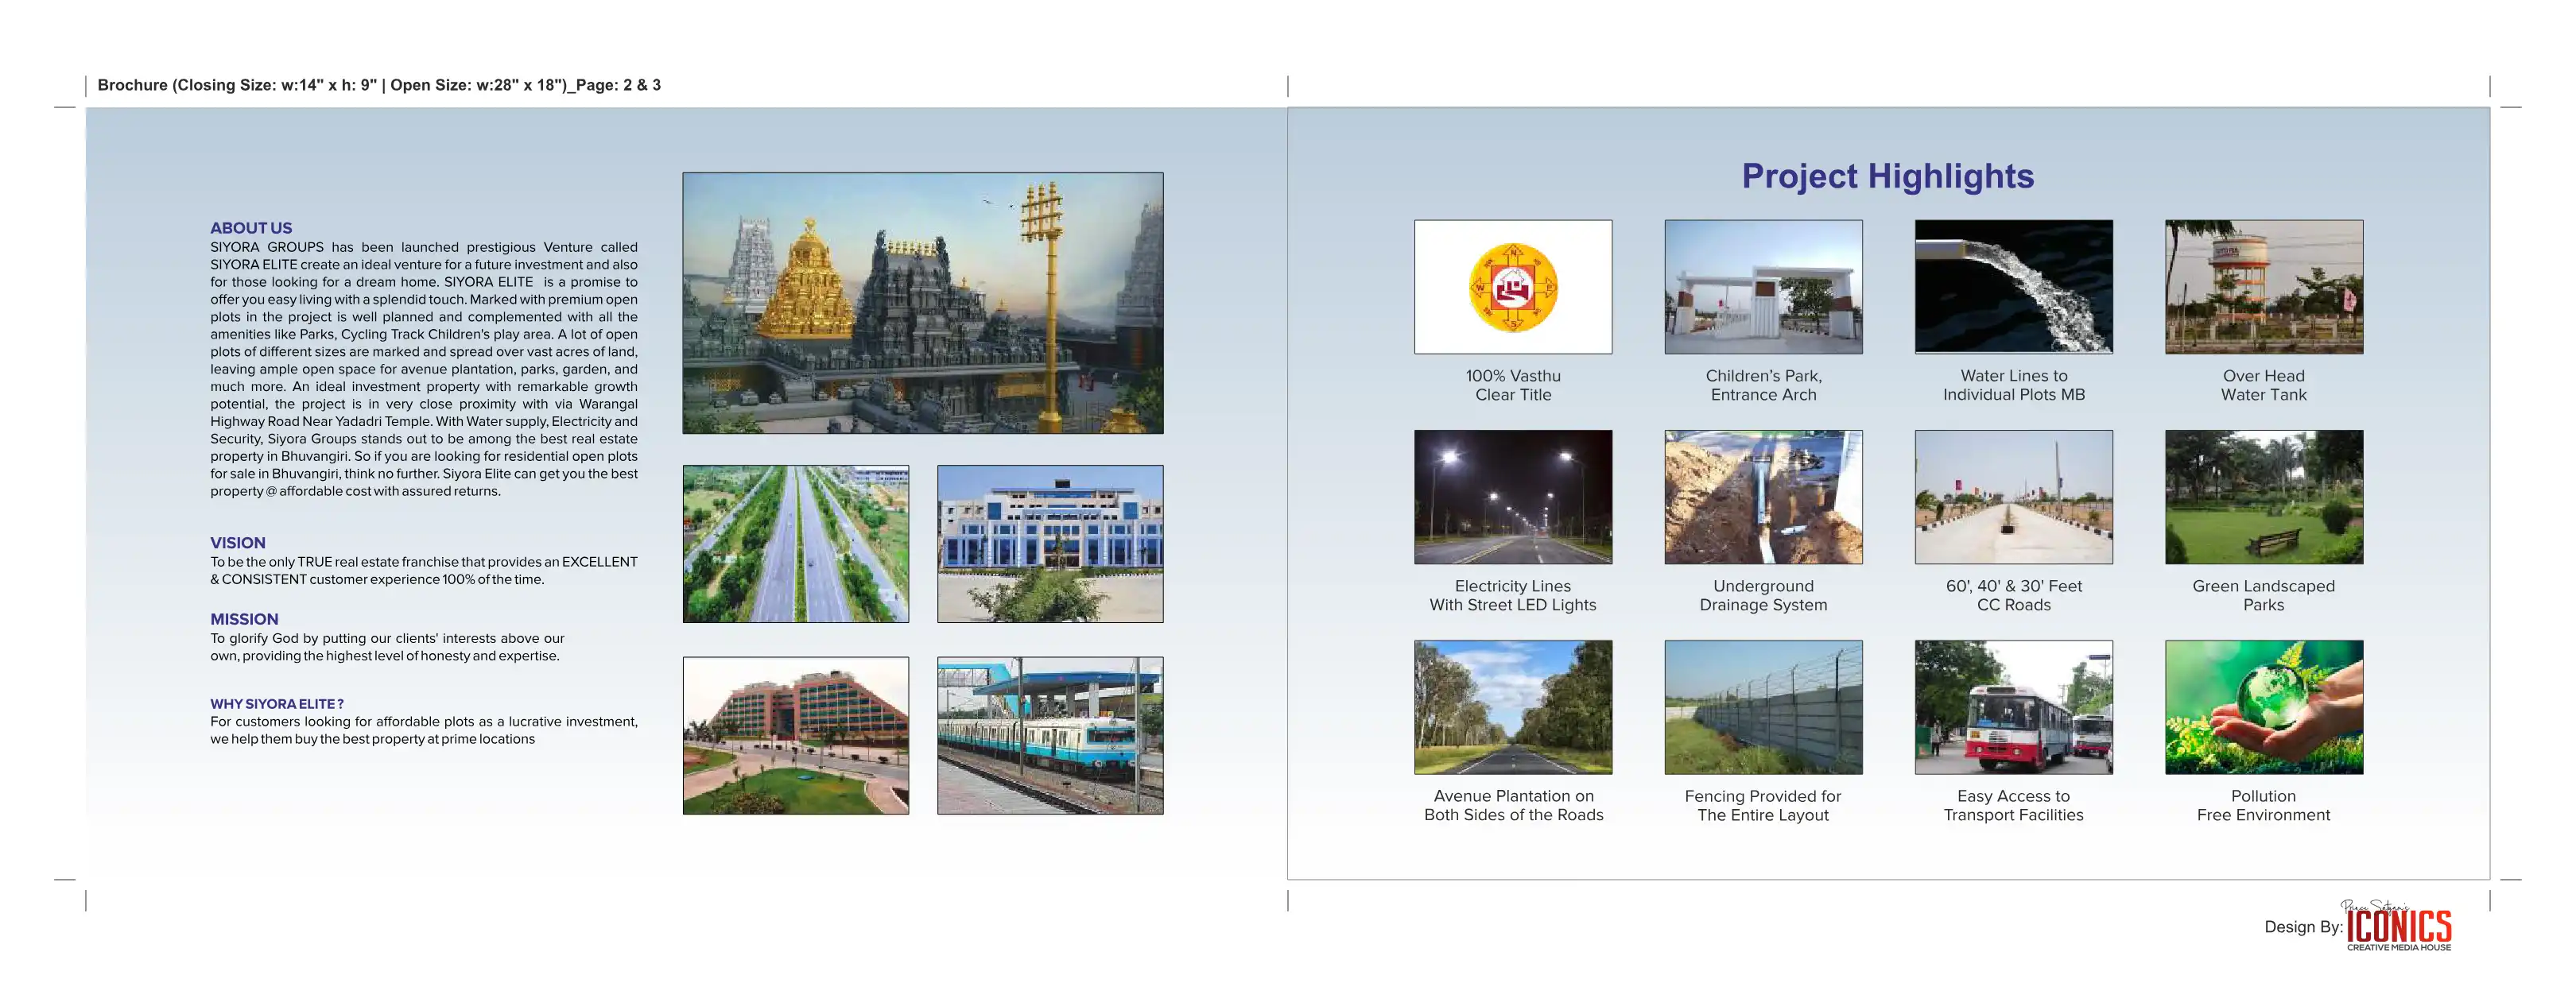Click the Vasthu compass emblem image
The height and width of the screenshot is (987, 2576).
1512,287
